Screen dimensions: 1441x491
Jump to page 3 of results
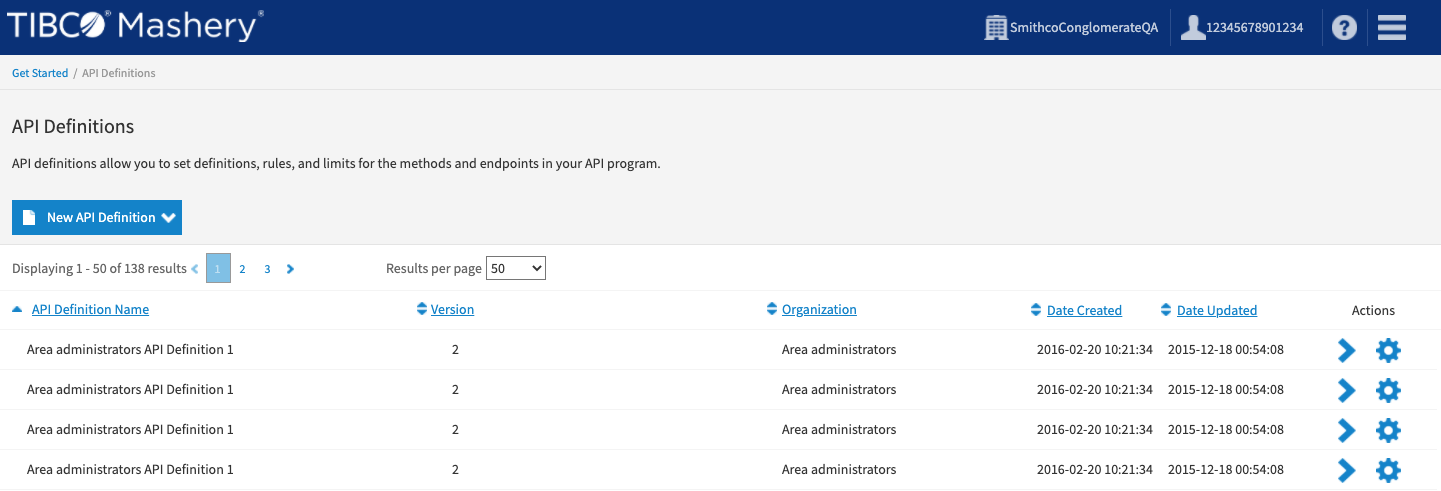(267, 269)
